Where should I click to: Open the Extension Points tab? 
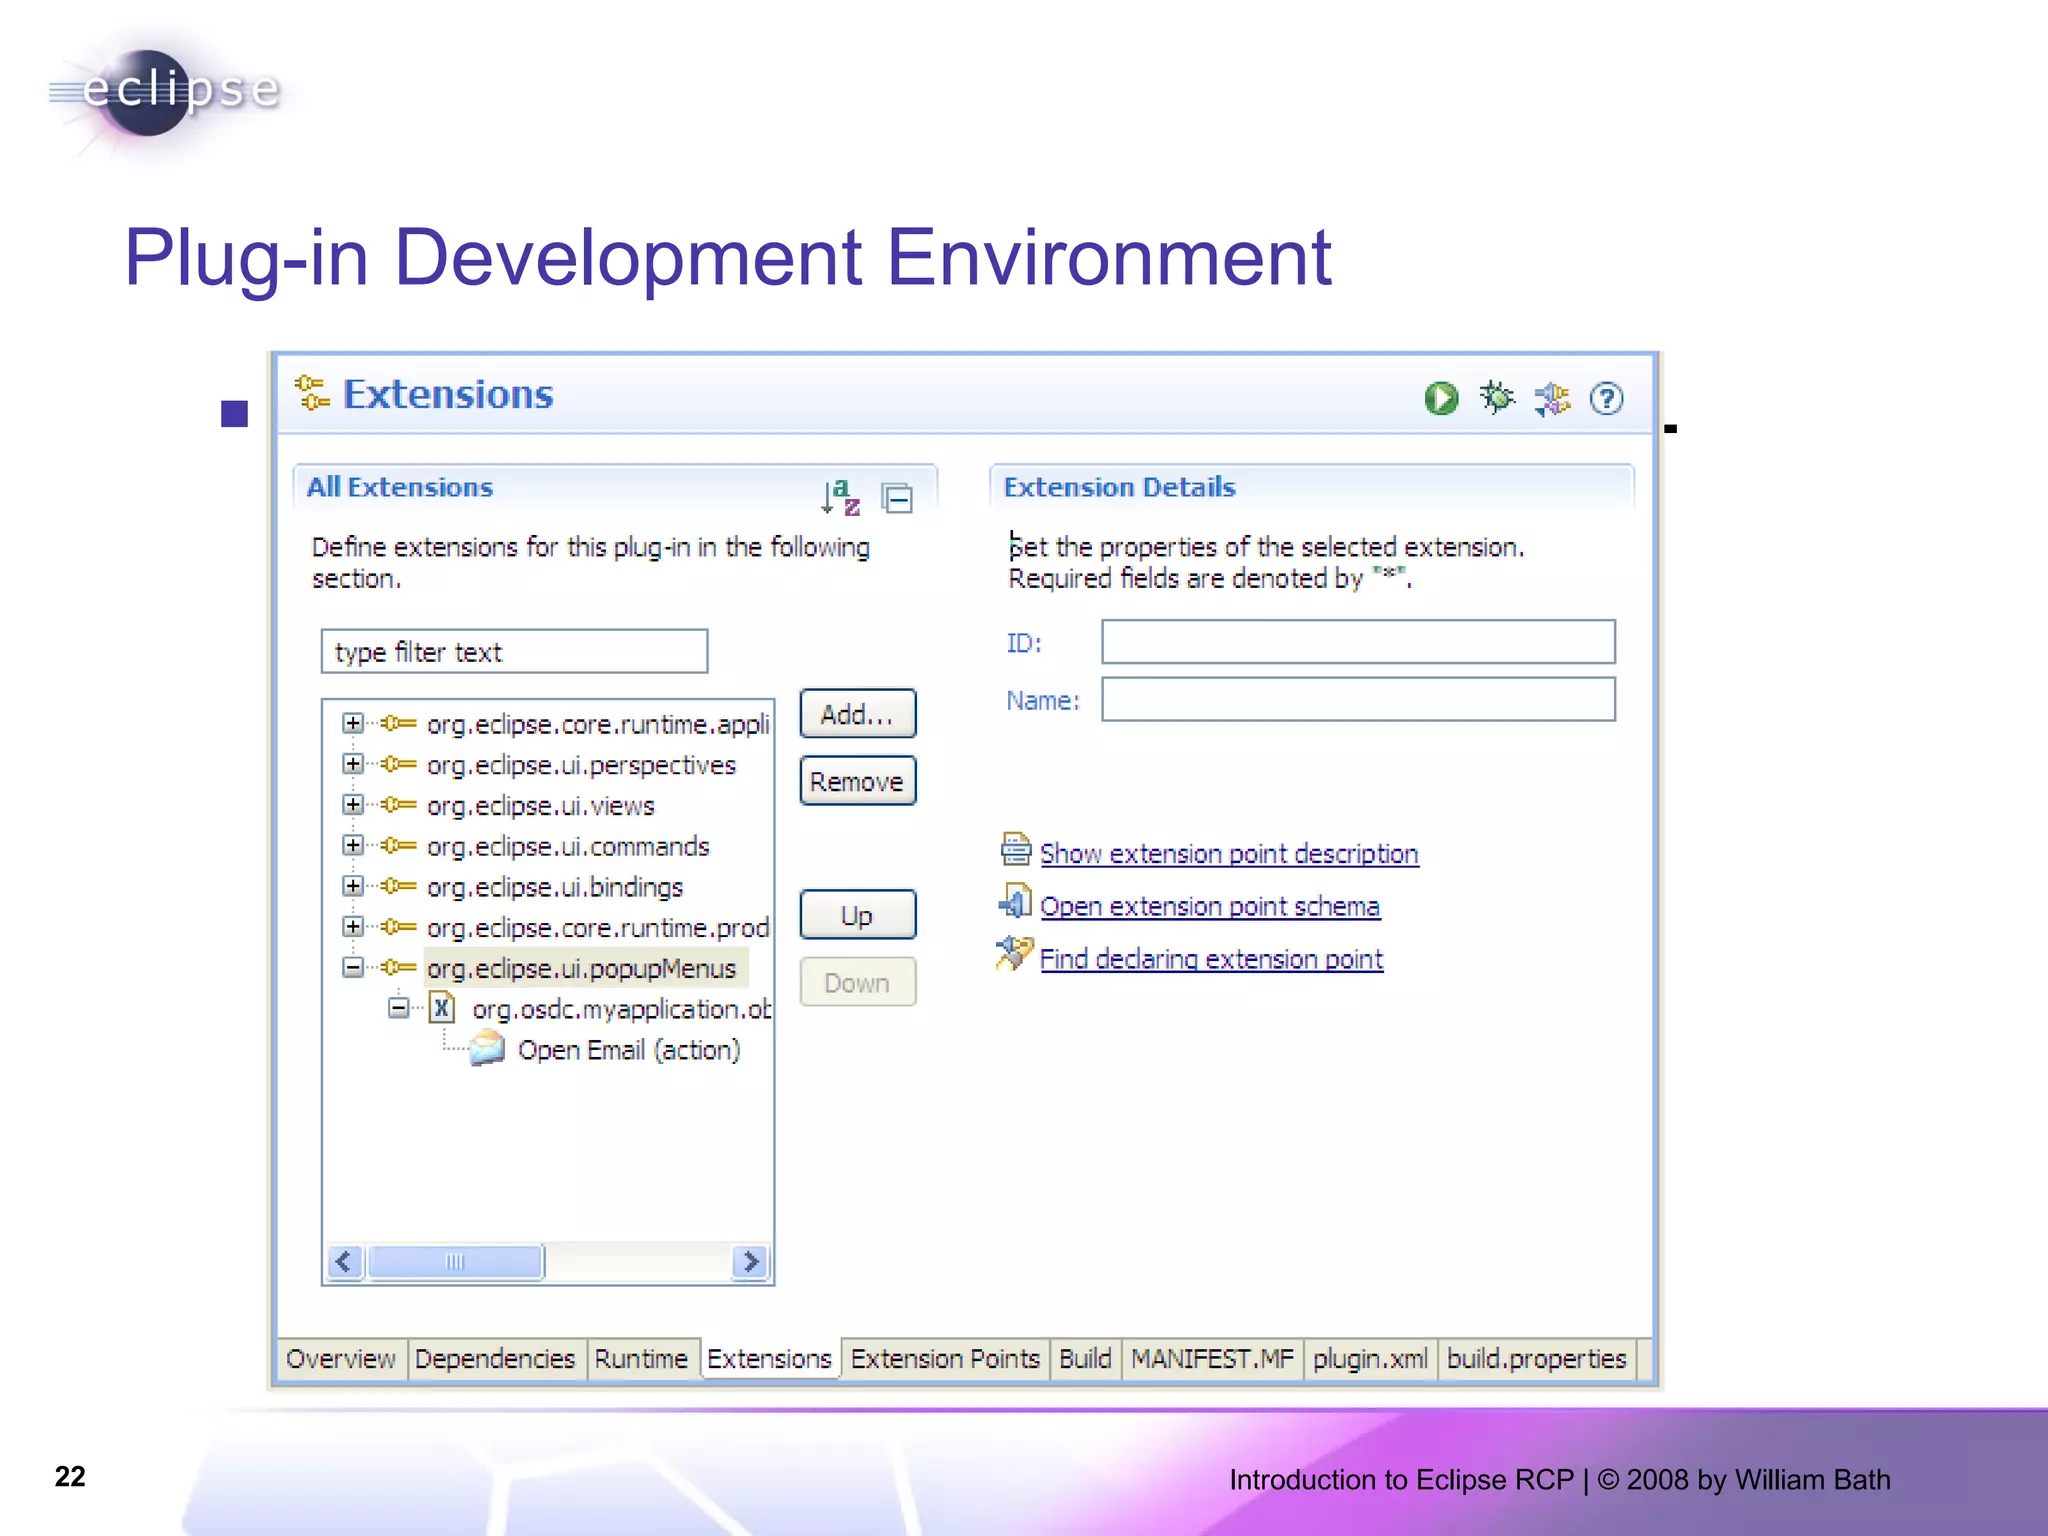pos(945,1359)
